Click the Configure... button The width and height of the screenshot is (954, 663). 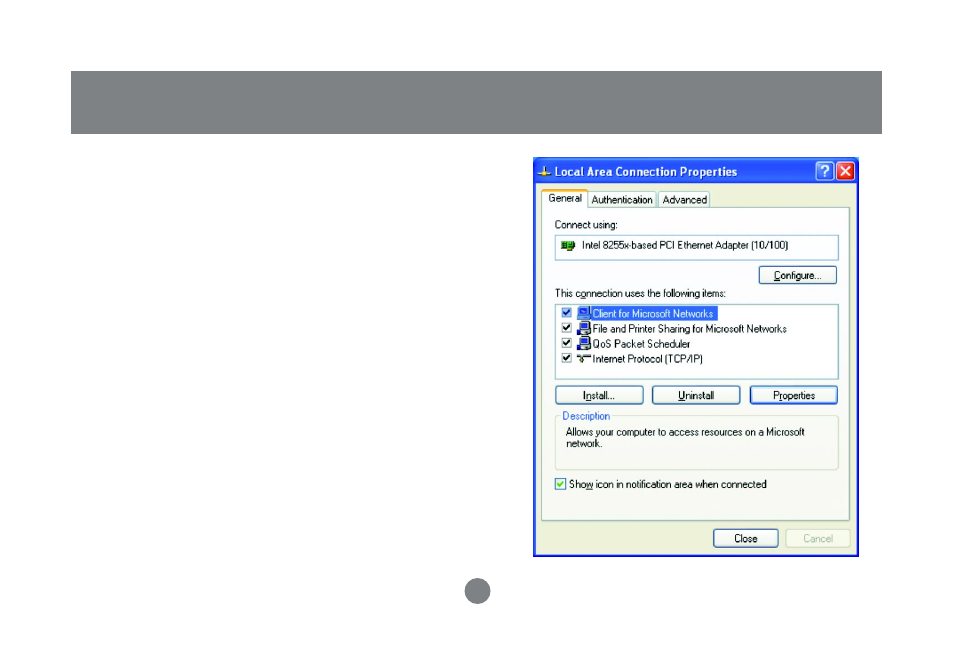798,276
